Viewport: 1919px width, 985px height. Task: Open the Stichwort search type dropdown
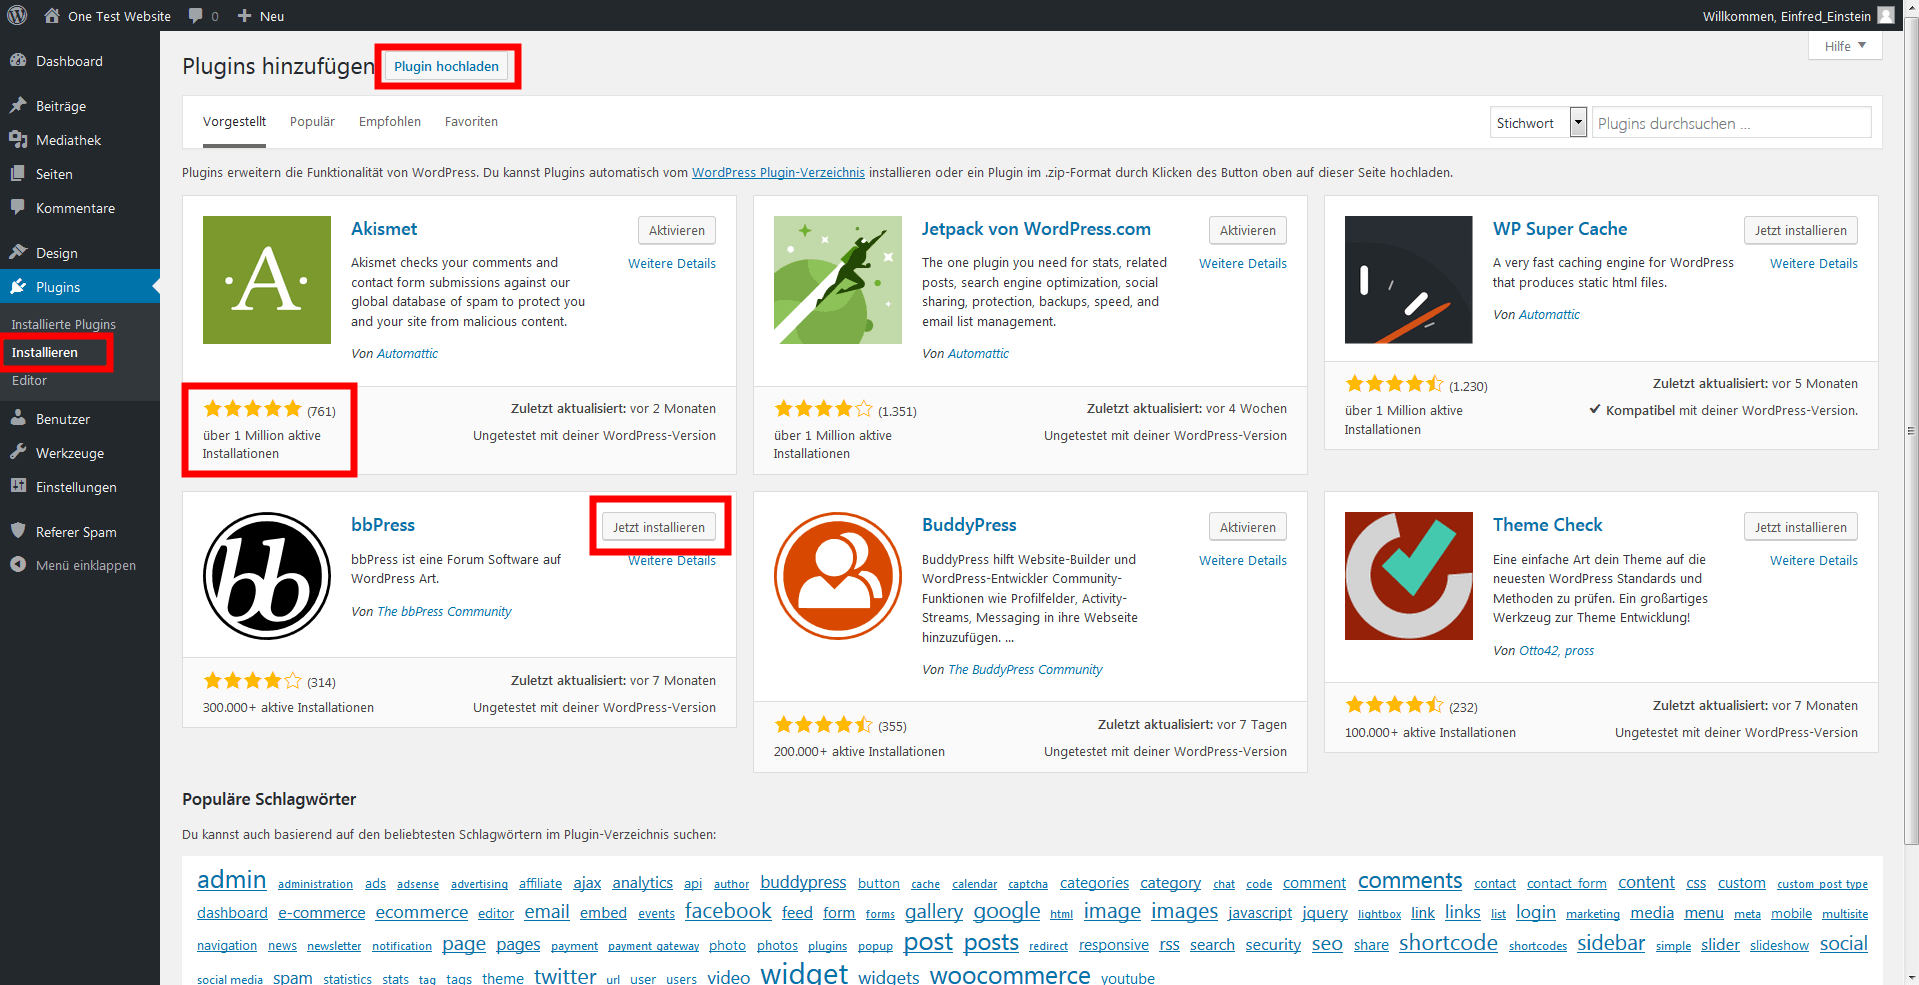pos(1538,123)
